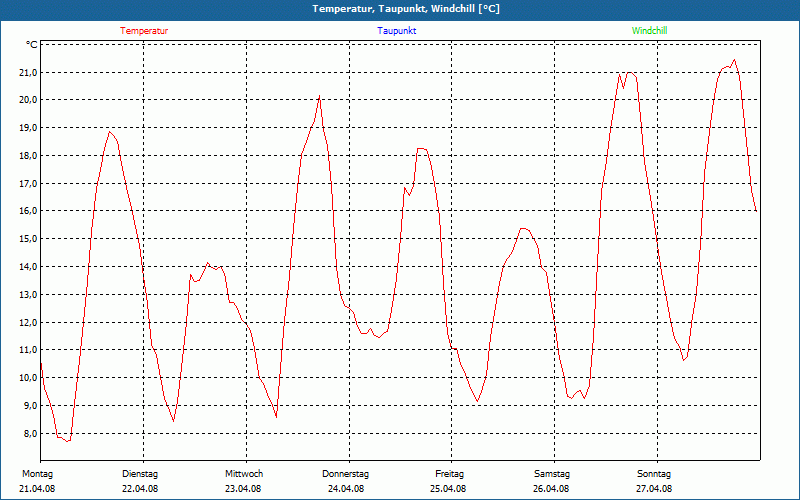Click the green Windchill legend label

649,31
